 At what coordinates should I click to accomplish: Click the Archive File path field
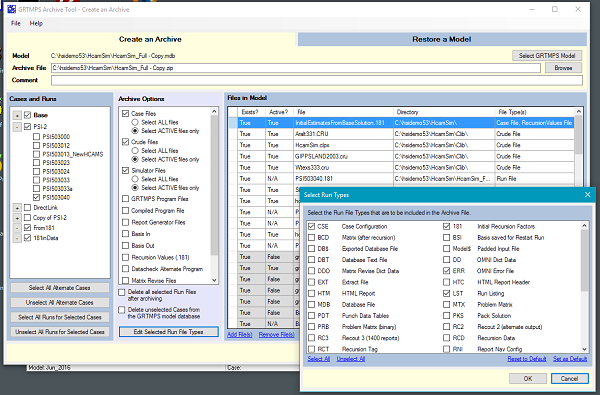tap(296, 68)
